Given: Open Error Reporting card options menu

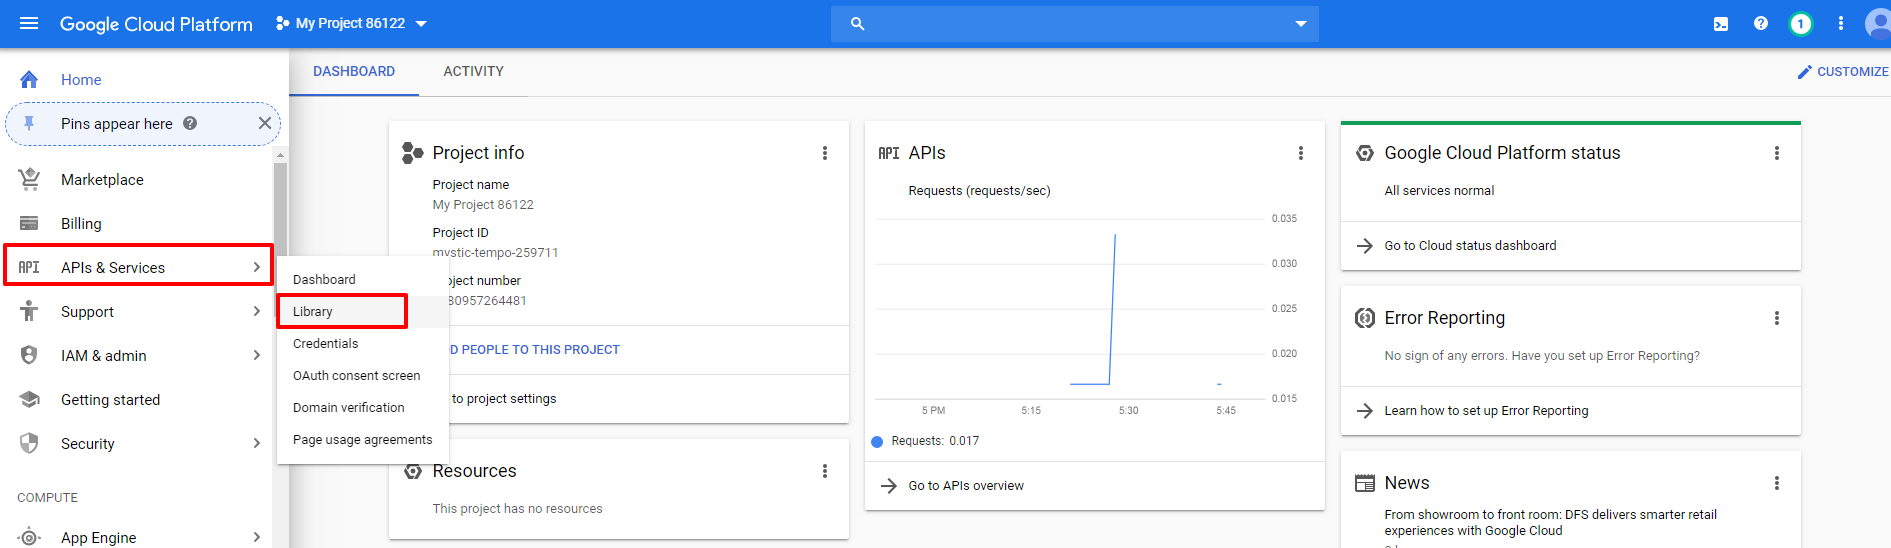Looking at the screenshot, I should tap(1776, 318).
